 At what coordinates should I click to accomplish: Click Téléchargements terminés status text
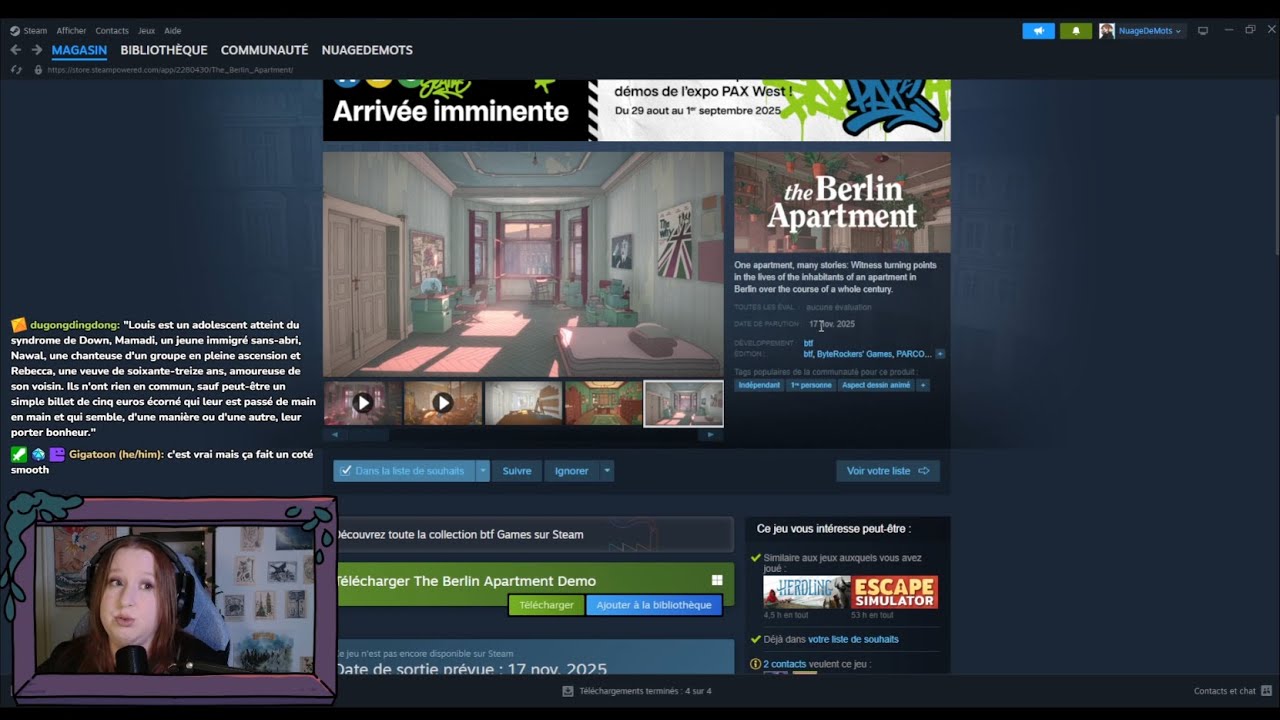645,691
